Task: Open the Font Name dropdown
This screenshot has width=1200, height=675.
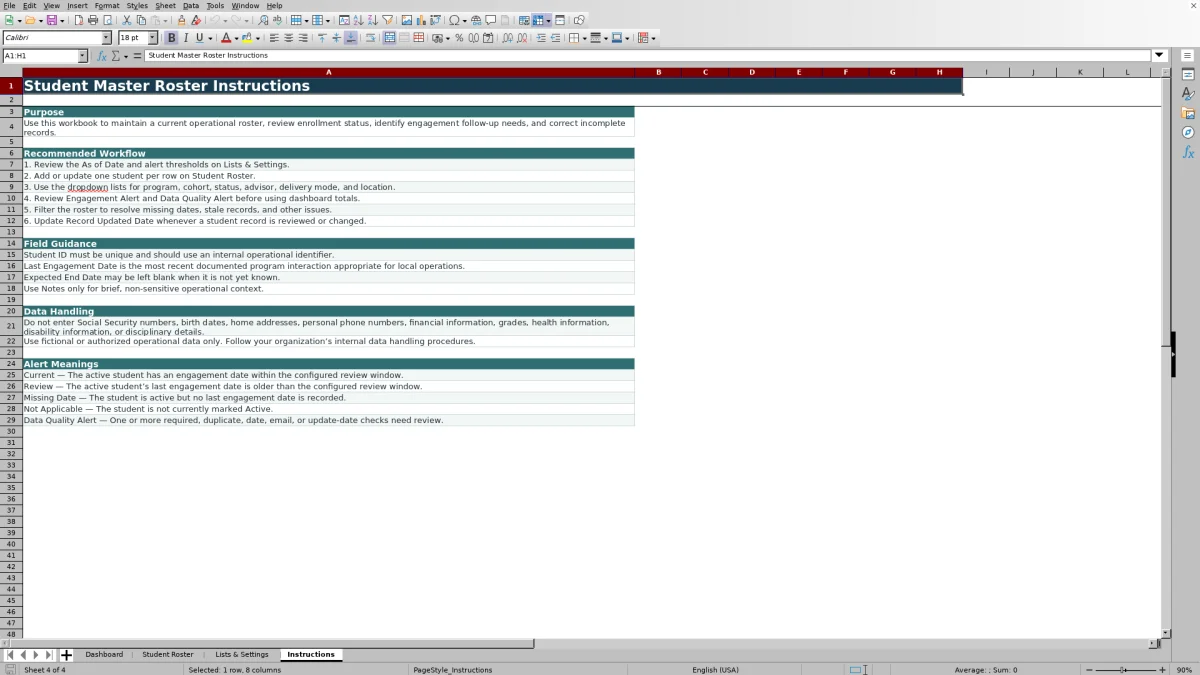Action: (x=106, y=38)
